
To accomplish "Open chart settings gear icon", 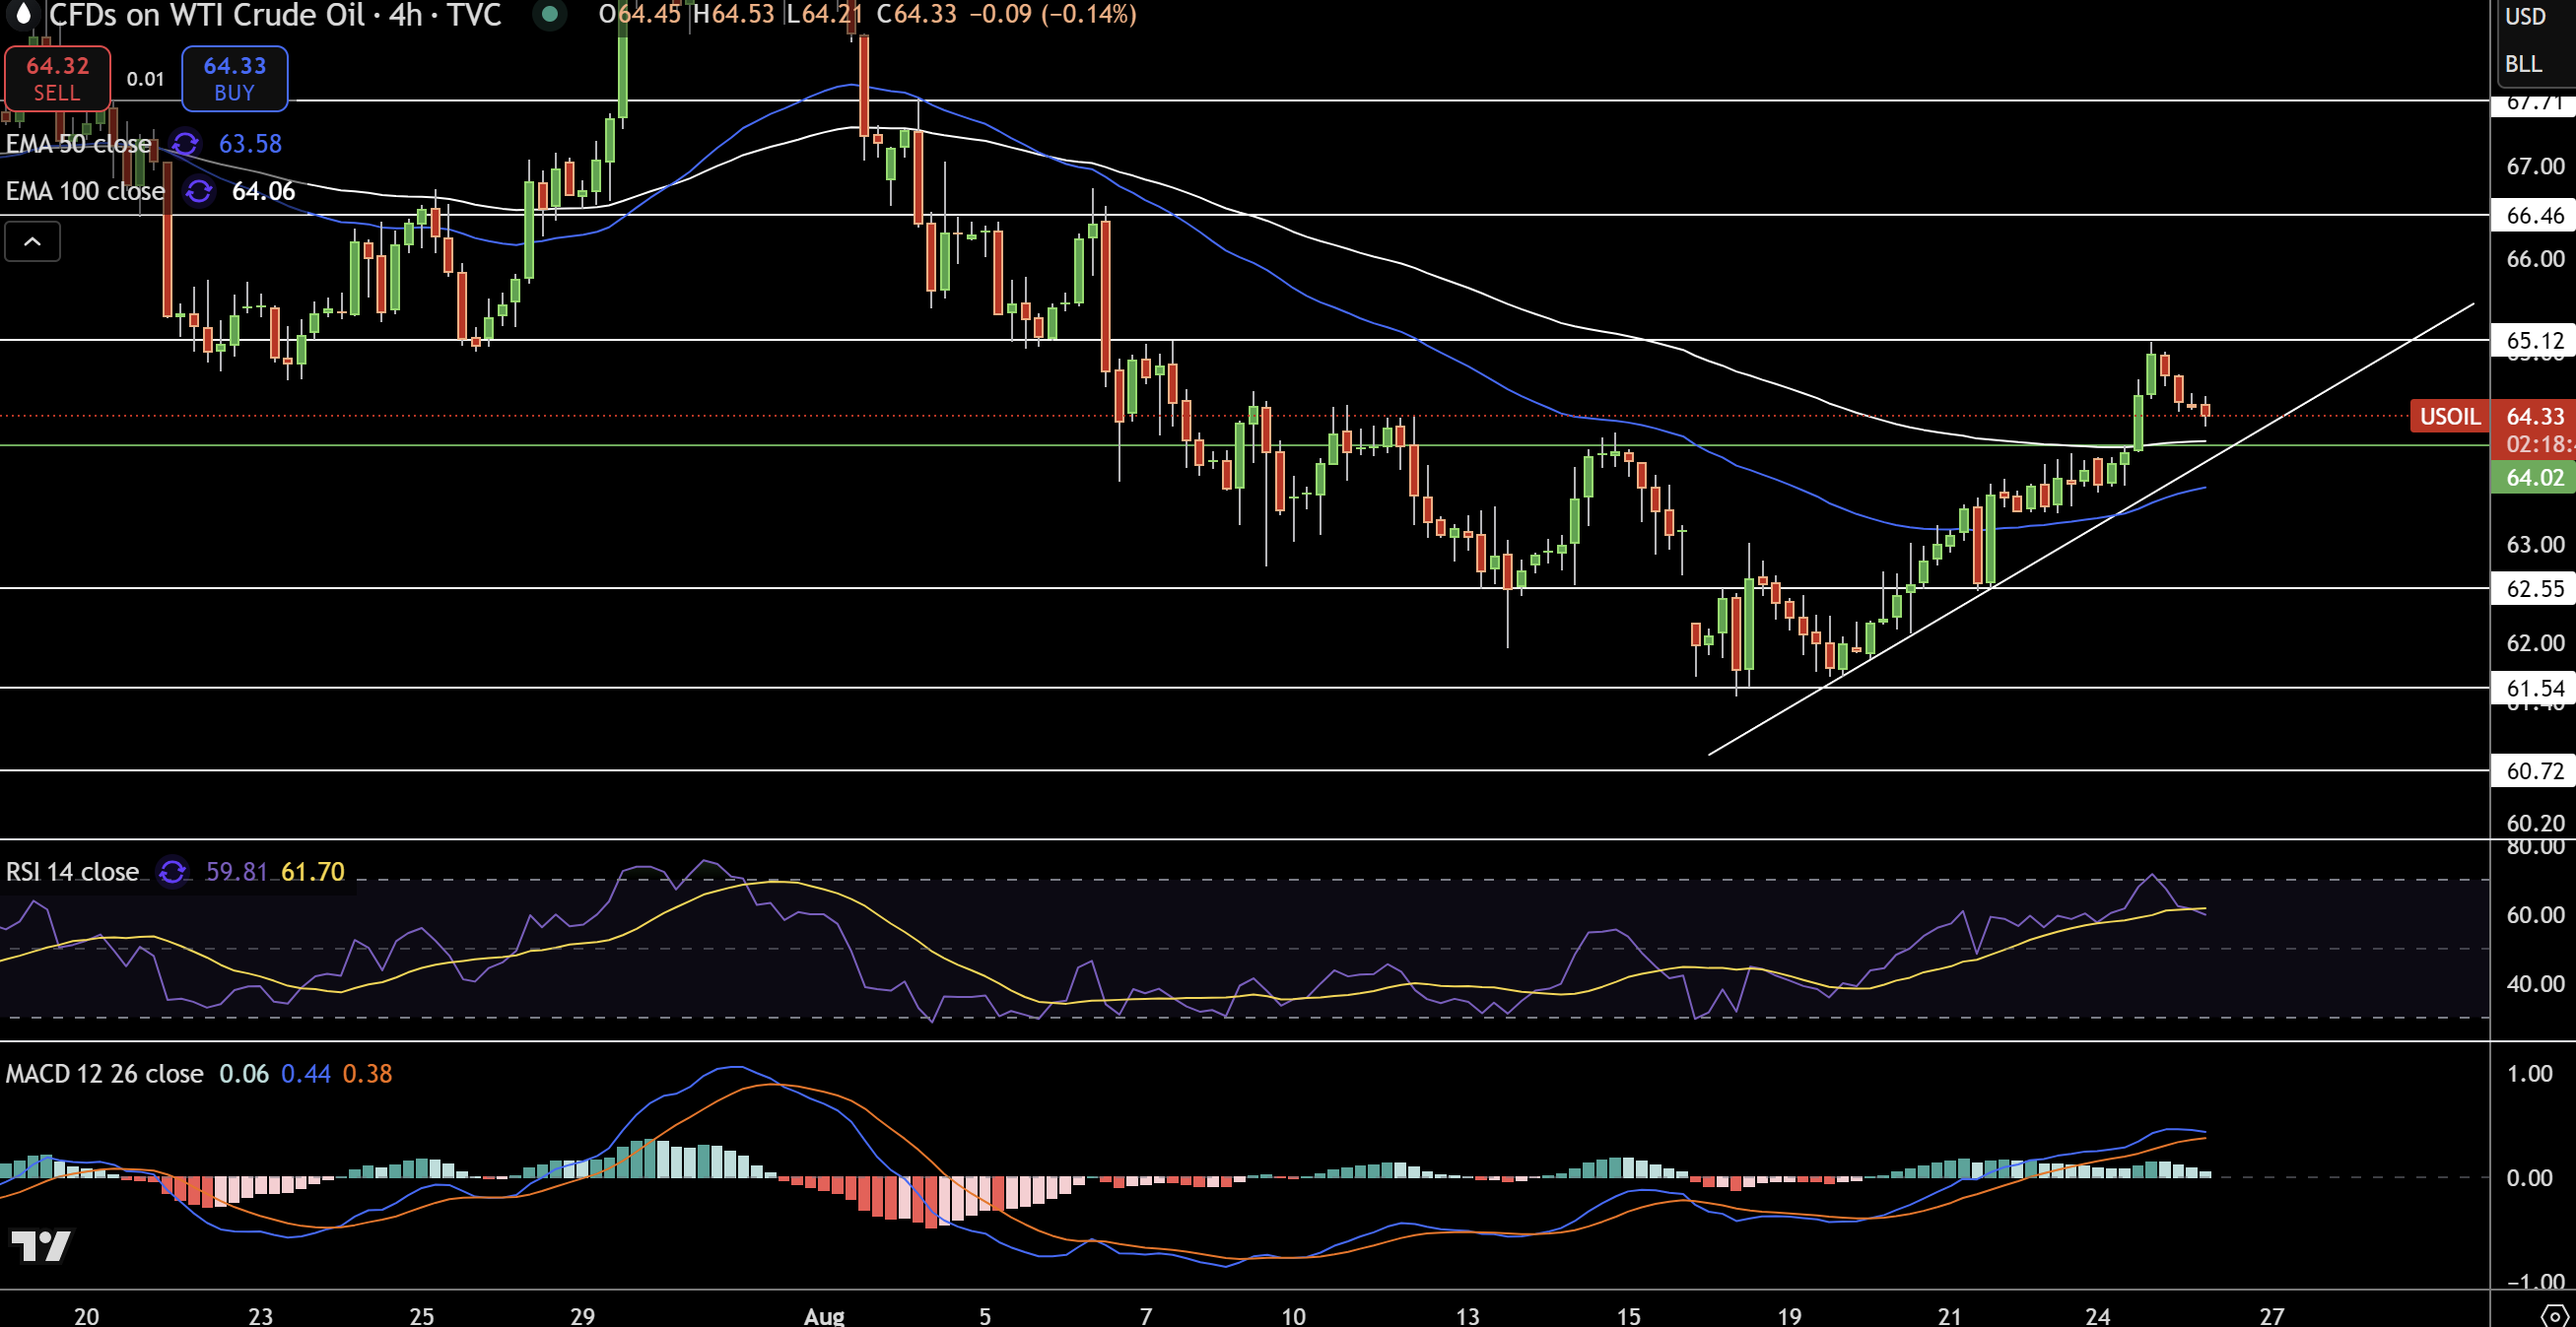I will (2554, 1314).
